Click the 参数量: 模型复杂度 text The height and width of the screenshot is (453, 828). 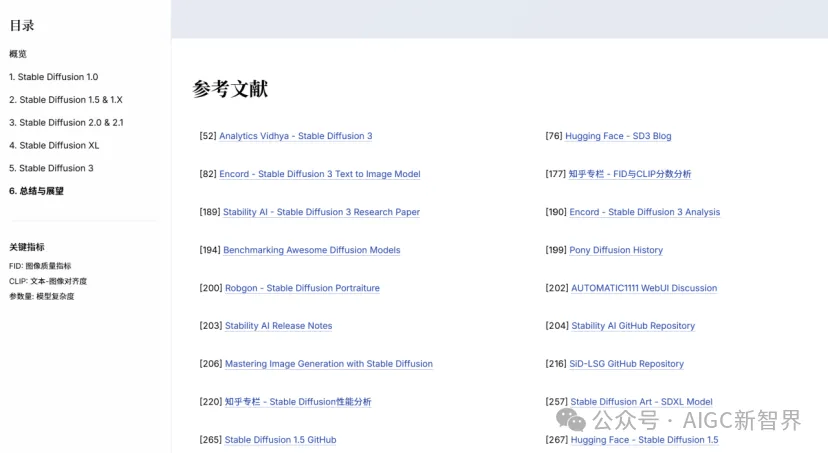[x=42, y=296]
